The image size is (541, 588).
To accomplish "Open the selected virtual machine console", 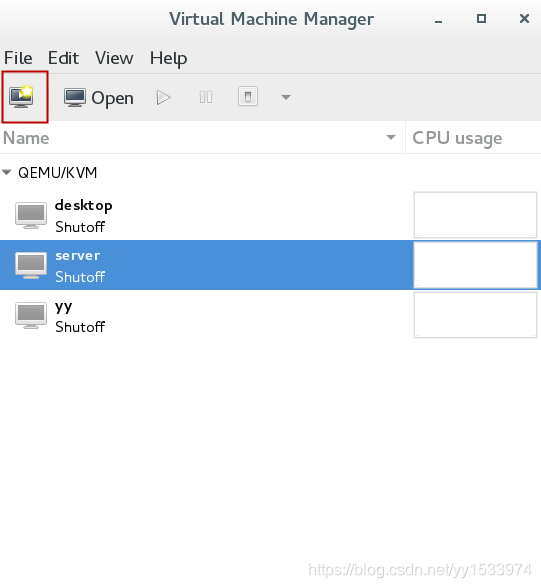I will 99,98.
